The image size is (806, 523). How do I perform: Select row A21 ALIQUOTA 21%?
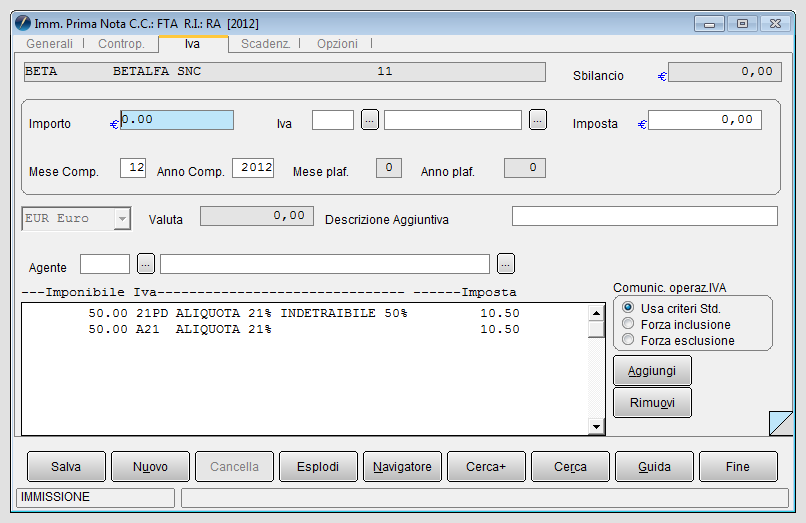(304, 329)
